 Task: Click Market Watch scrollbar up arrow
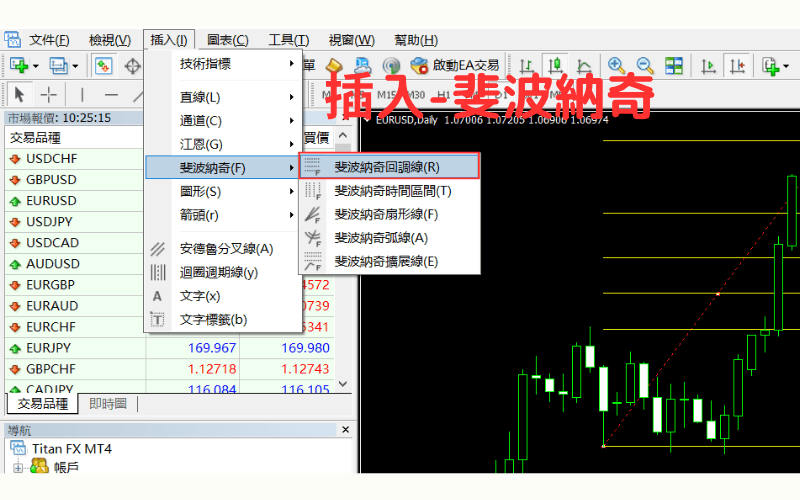pos(343,136)
